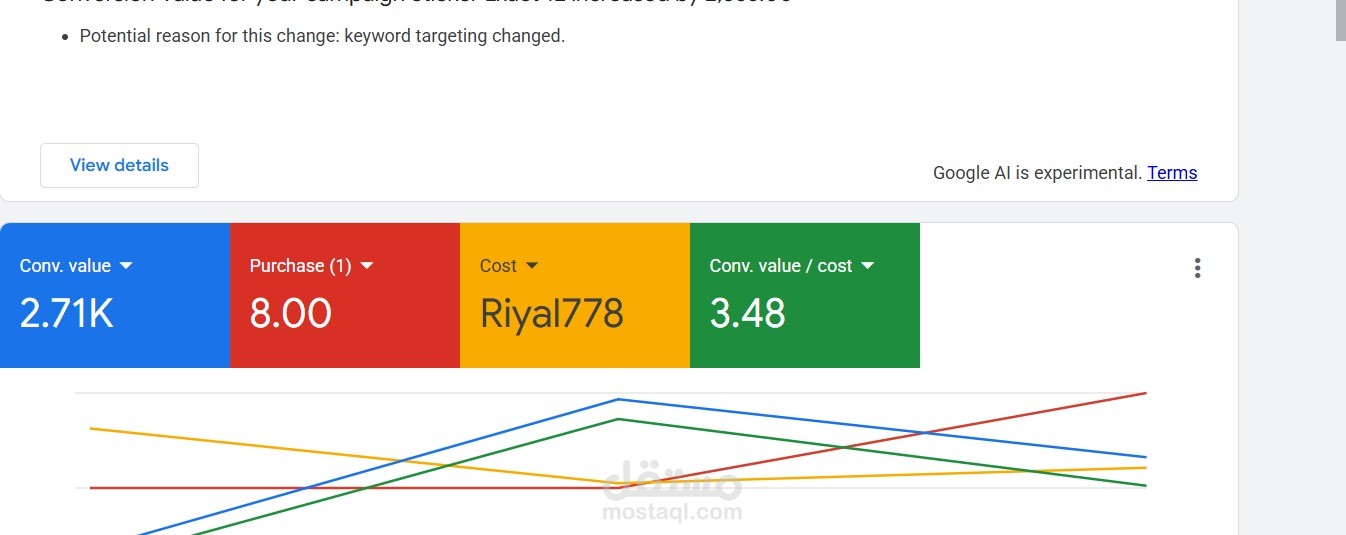Select the red 8.00 purchase value
The image size is (1346, 535).
click(x=290, y=313)
